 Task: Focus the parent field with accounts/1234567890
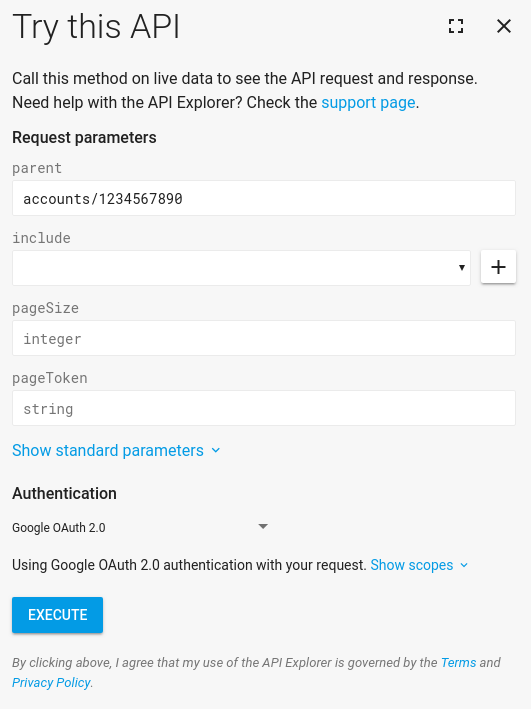pyautogui.click(x=264, y=198)
